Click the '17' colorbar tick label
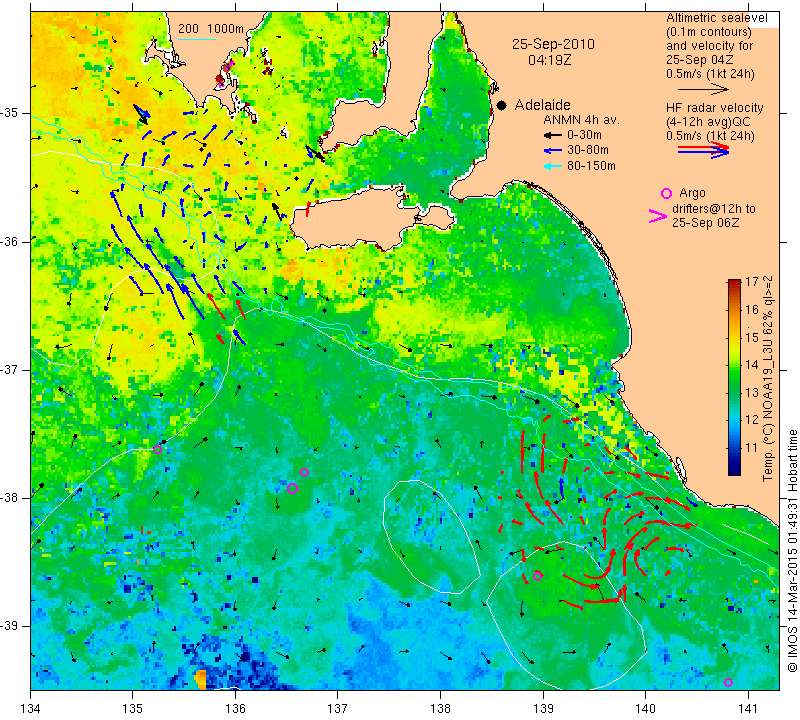 pyautogui.click(x=753, y=283)
